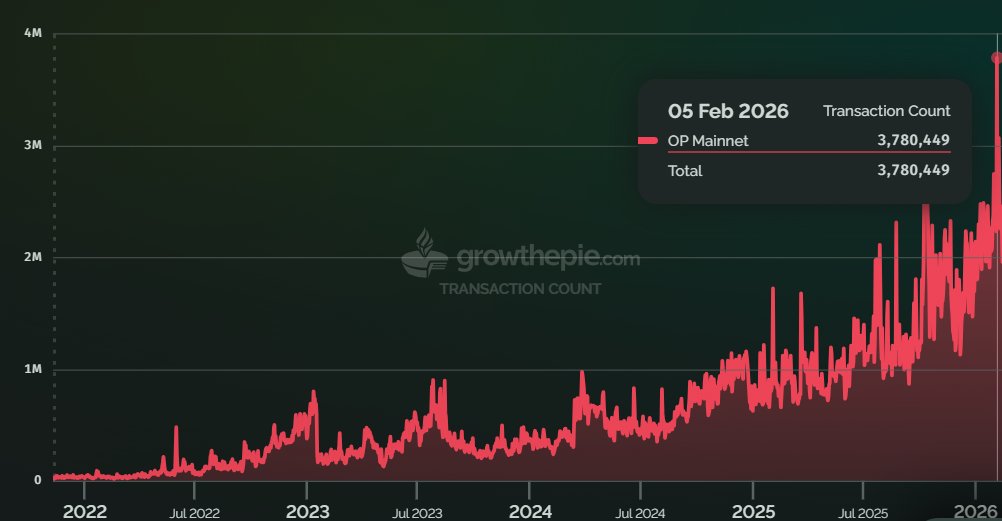The image size is (1002, 521).
Task: Click the Transaction Count tooltip header
Action: pyautogui.click(x=886, y=111)
